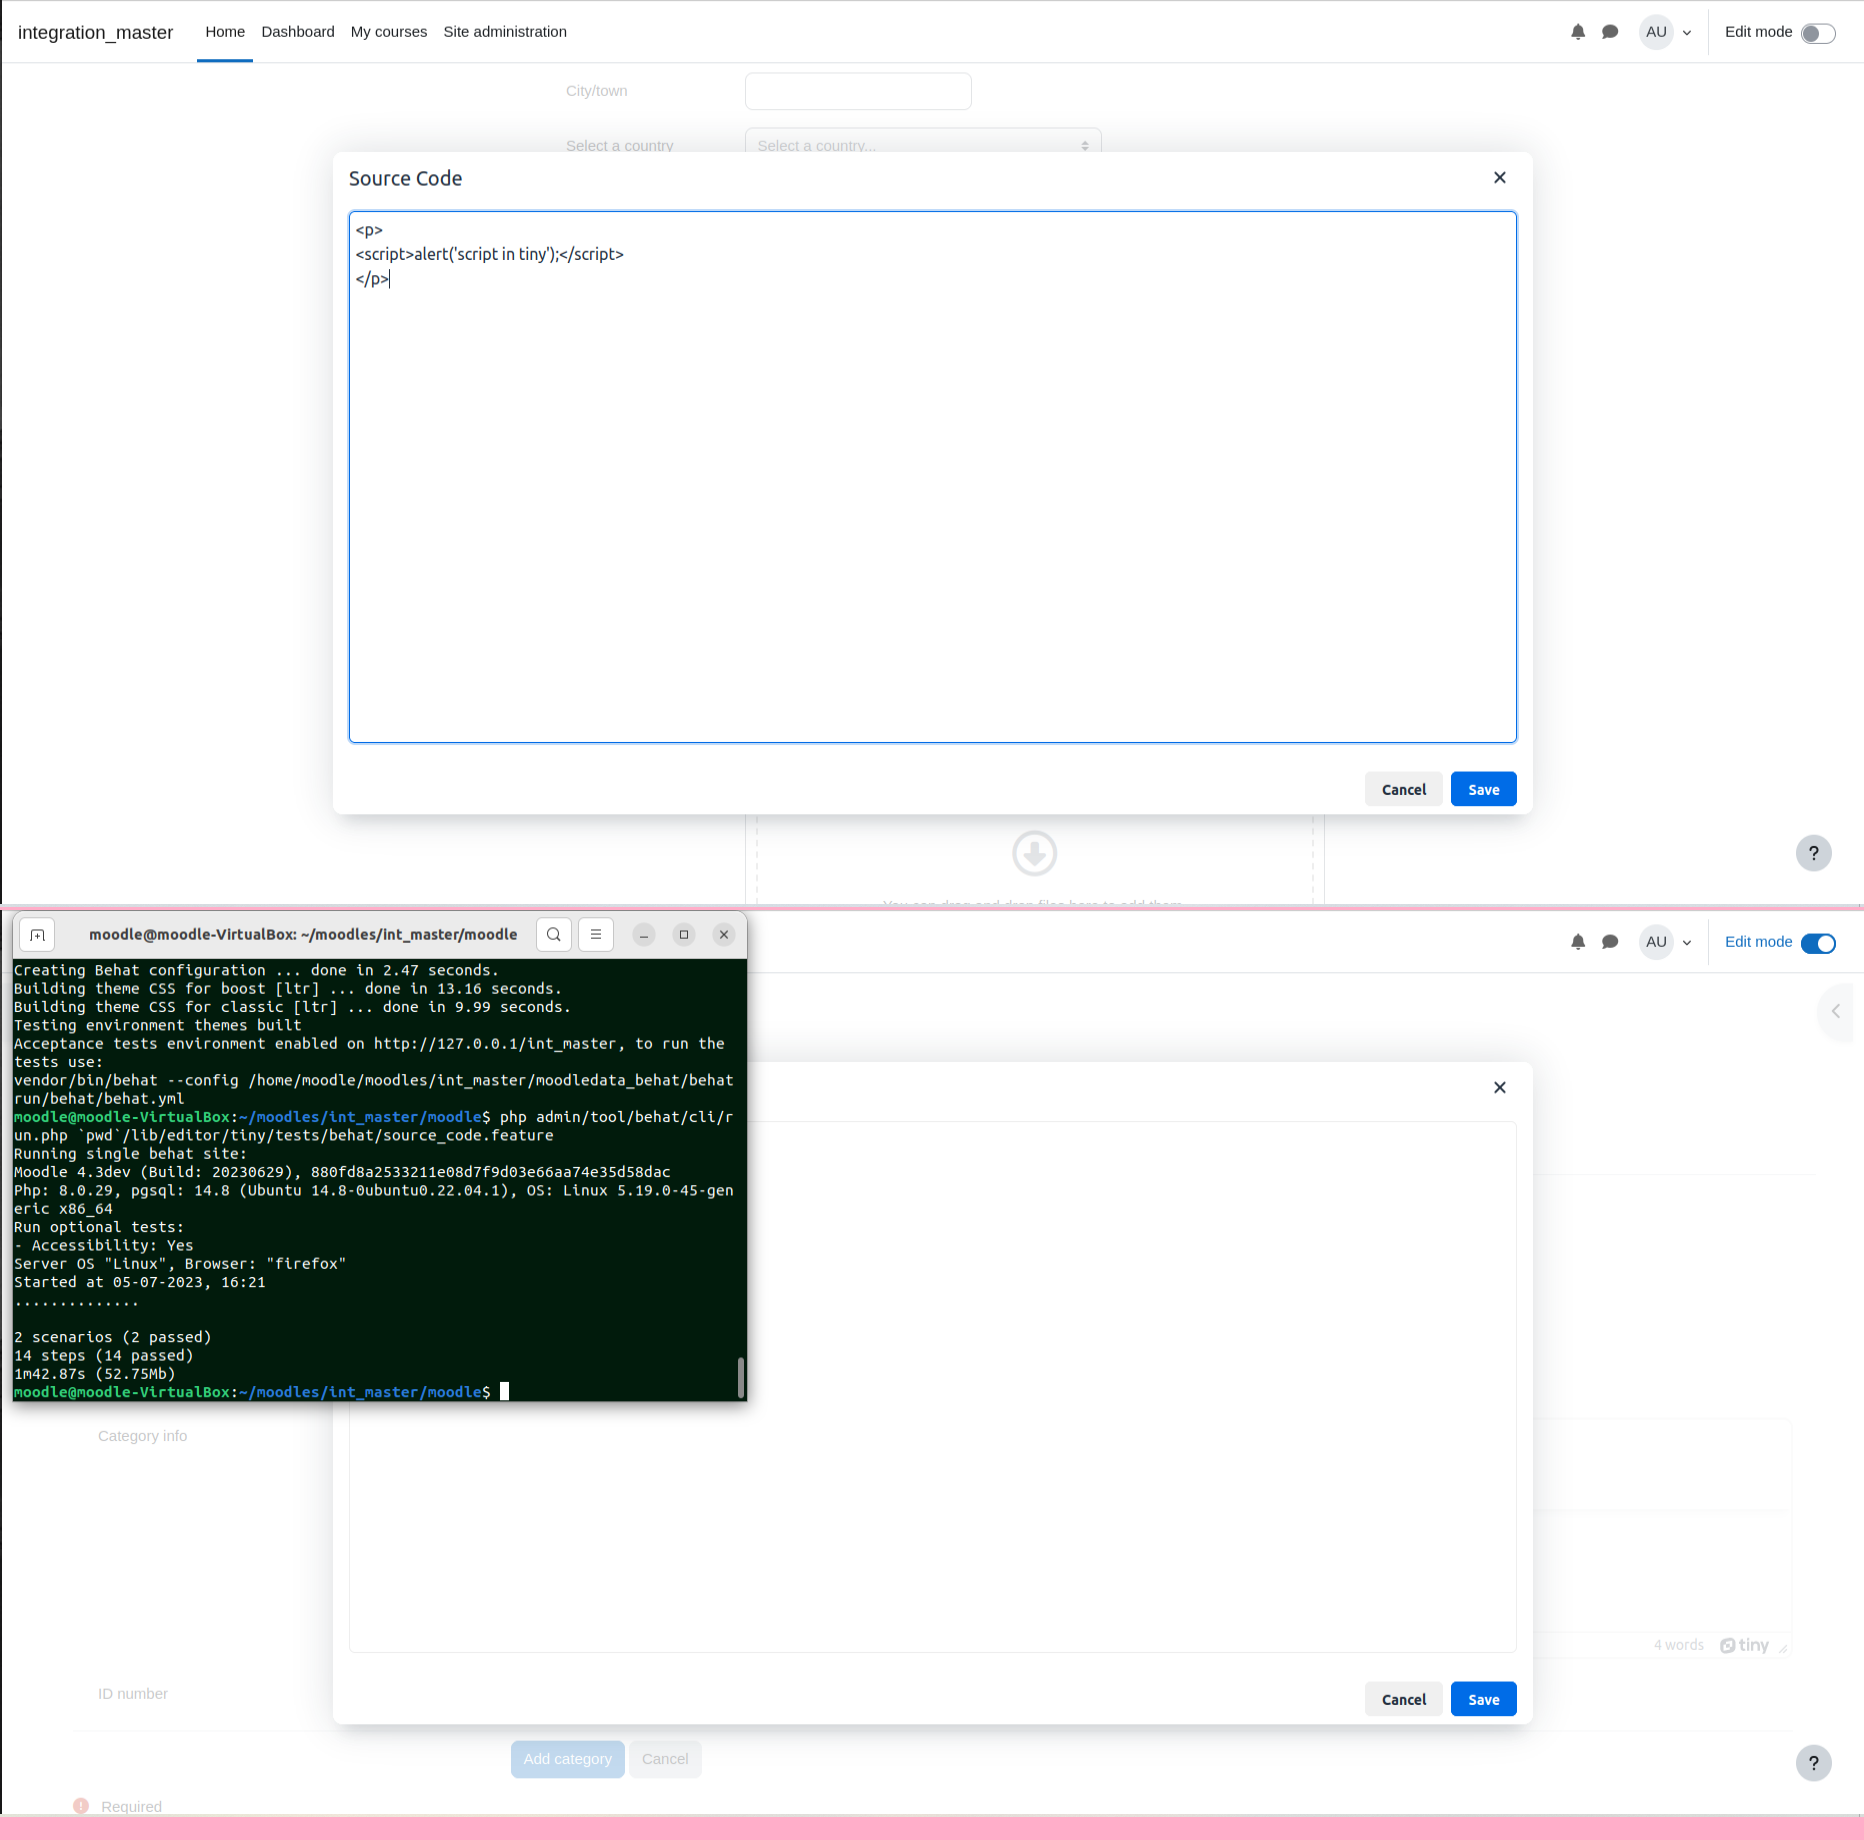Open block drawer chevron on right edge

1836,1011
